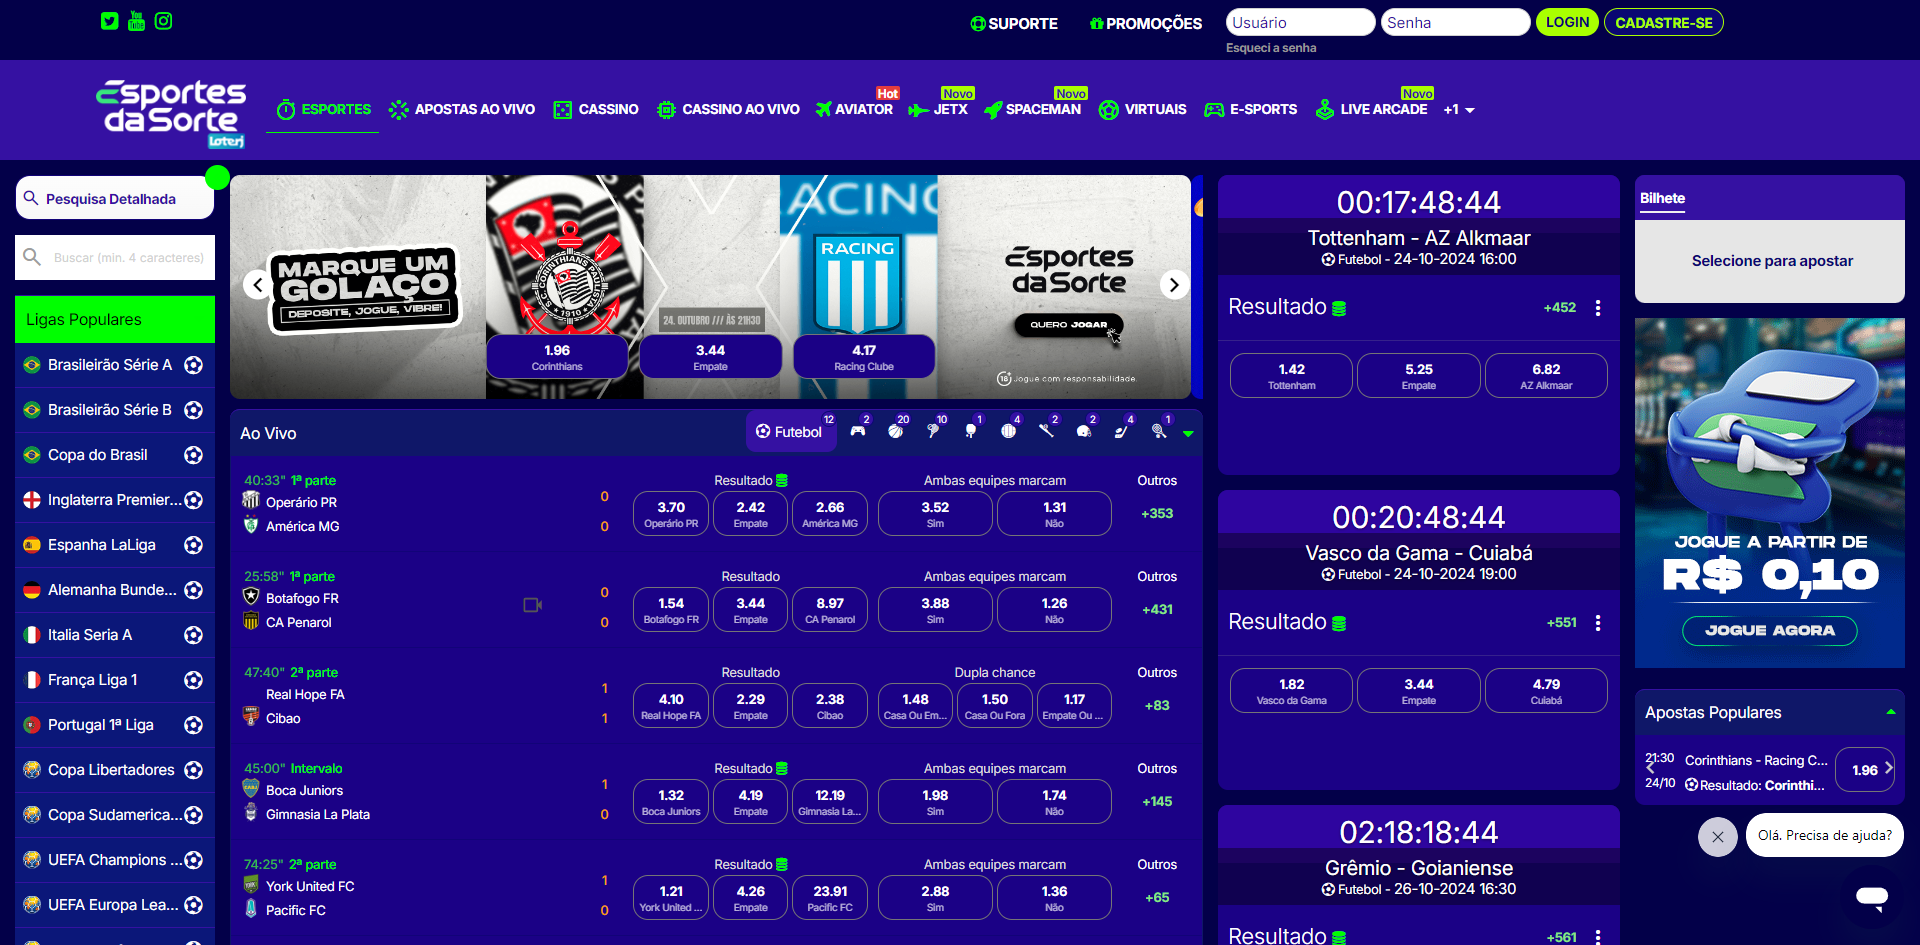Click the football icon beside Espanha LaLiga

click(194, 545)
